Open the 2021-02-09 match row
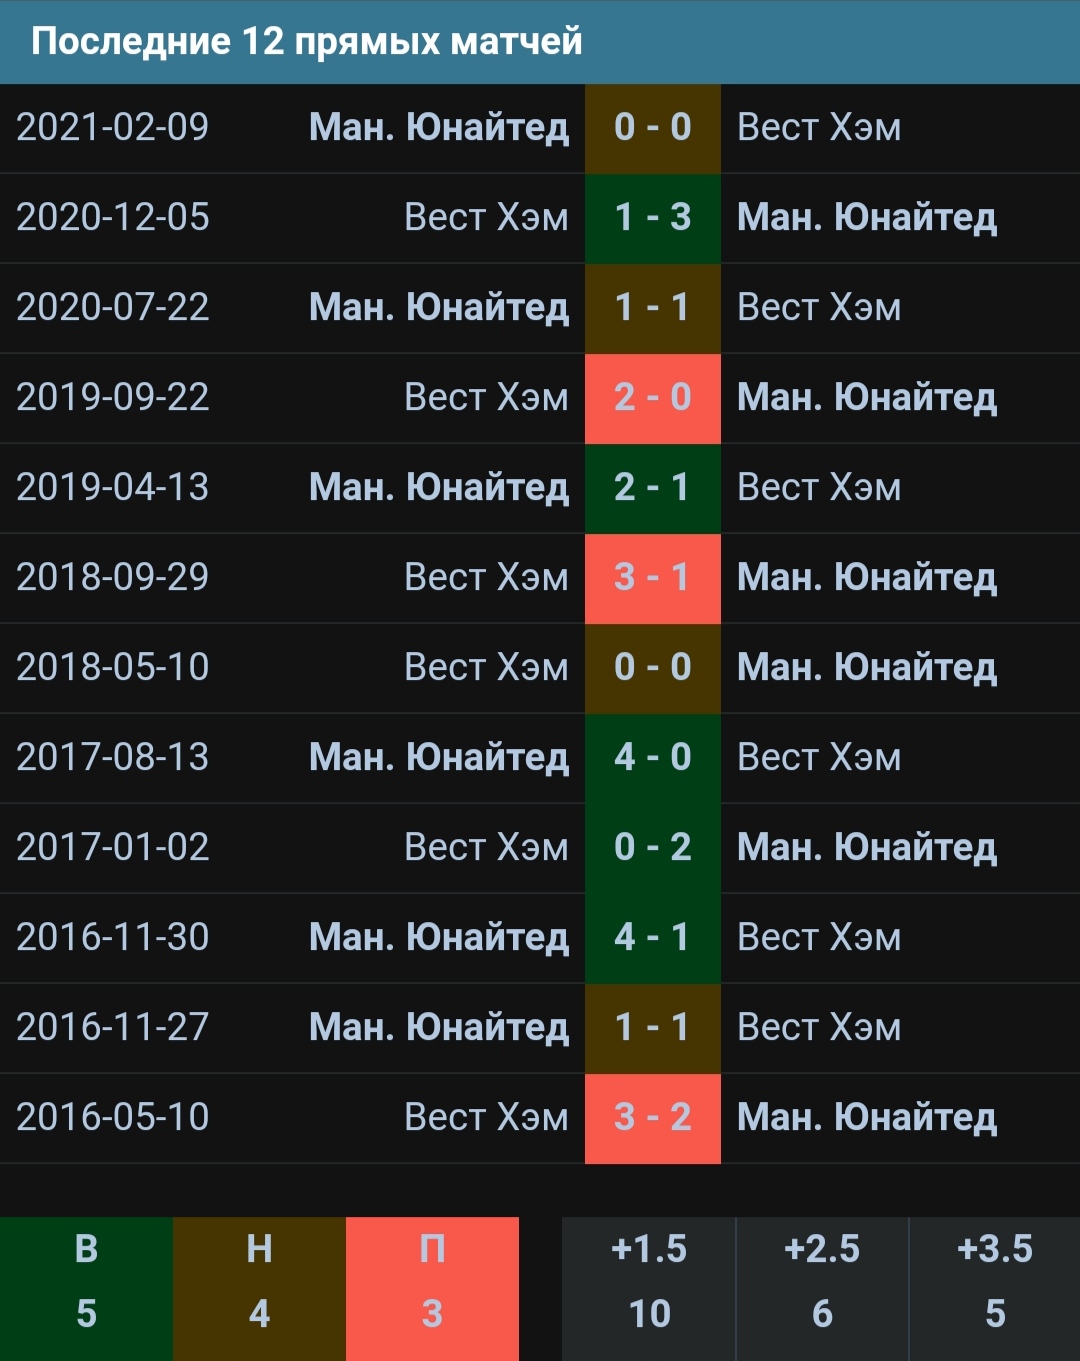Image resolution: width=1080 pixels, height=1361 pixels. click(x=540, y=128)
